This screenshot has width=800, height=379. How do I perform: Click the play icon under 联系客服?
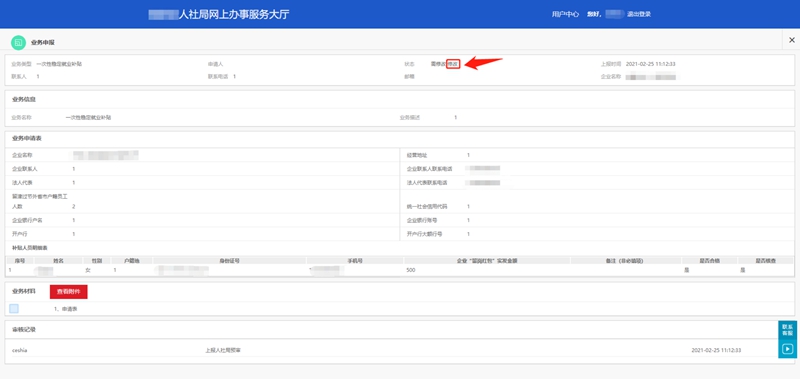coord(787,349)
